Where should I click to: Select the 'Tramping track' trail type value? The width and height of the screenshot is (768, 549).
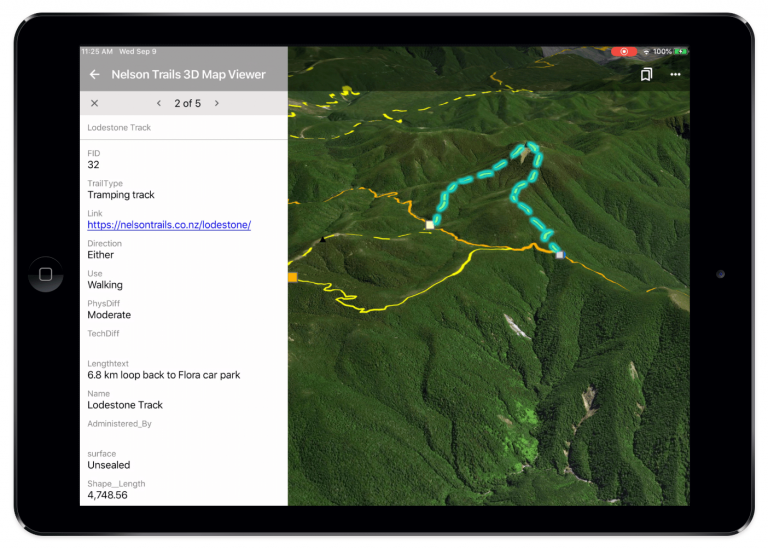(121, 195)
